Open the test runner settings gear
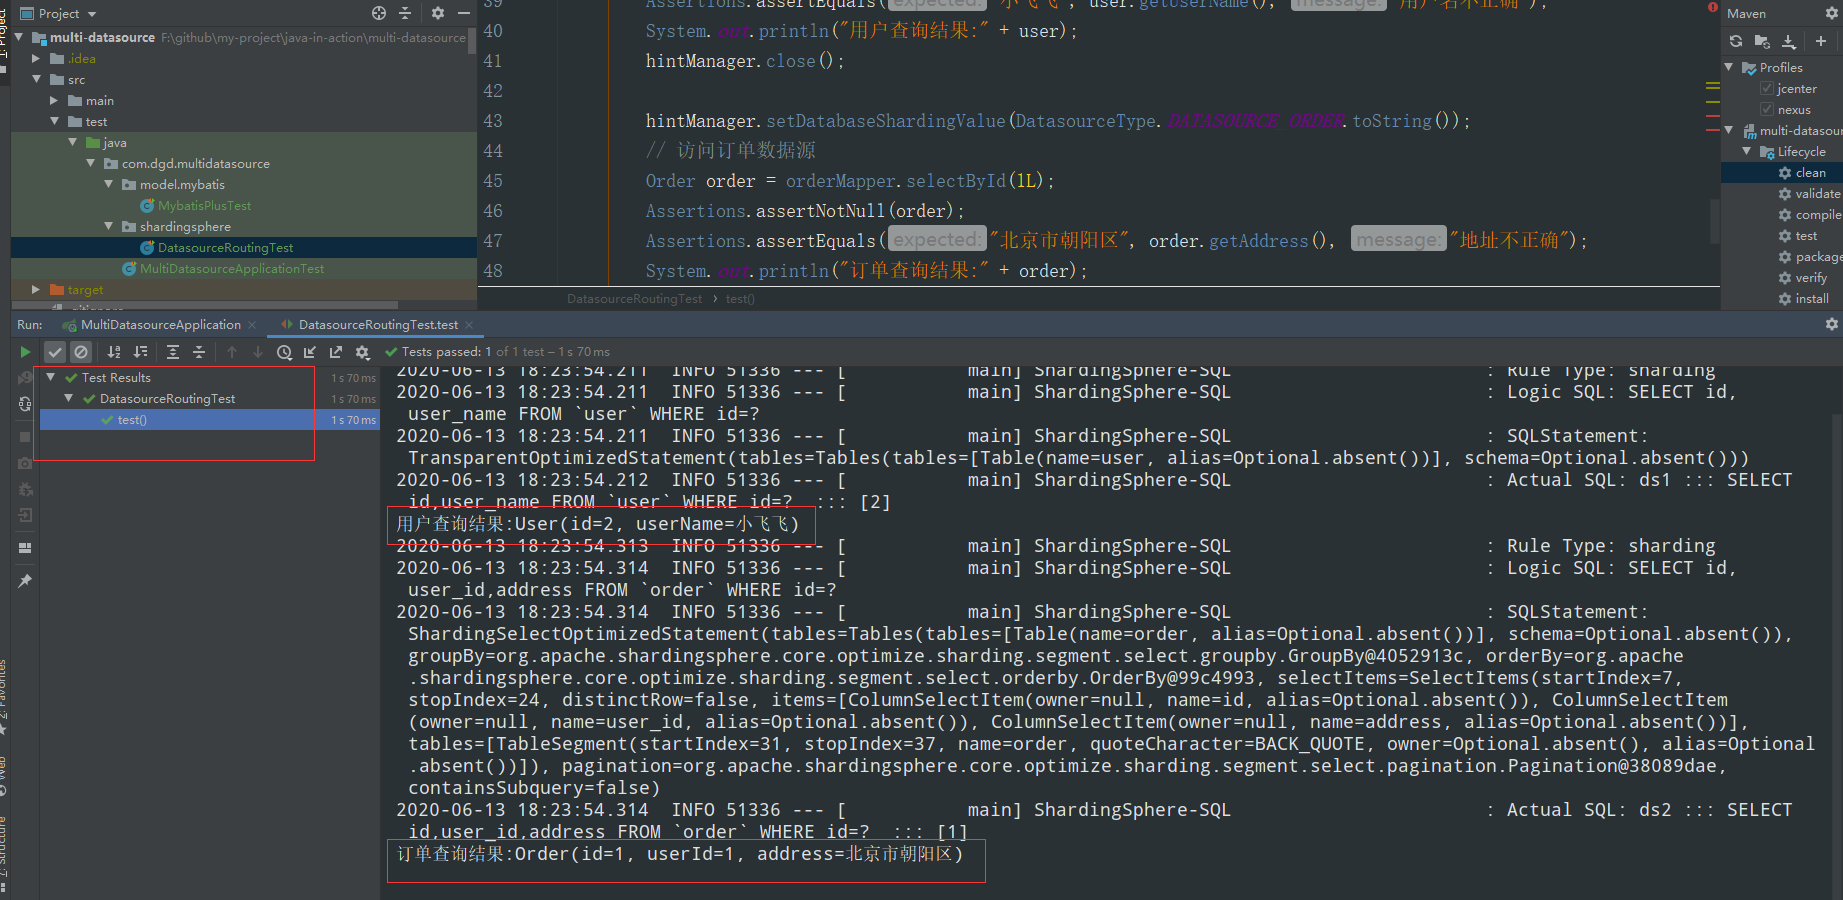The width and height of the screenshot is (1843, 900). pos(362,351)
